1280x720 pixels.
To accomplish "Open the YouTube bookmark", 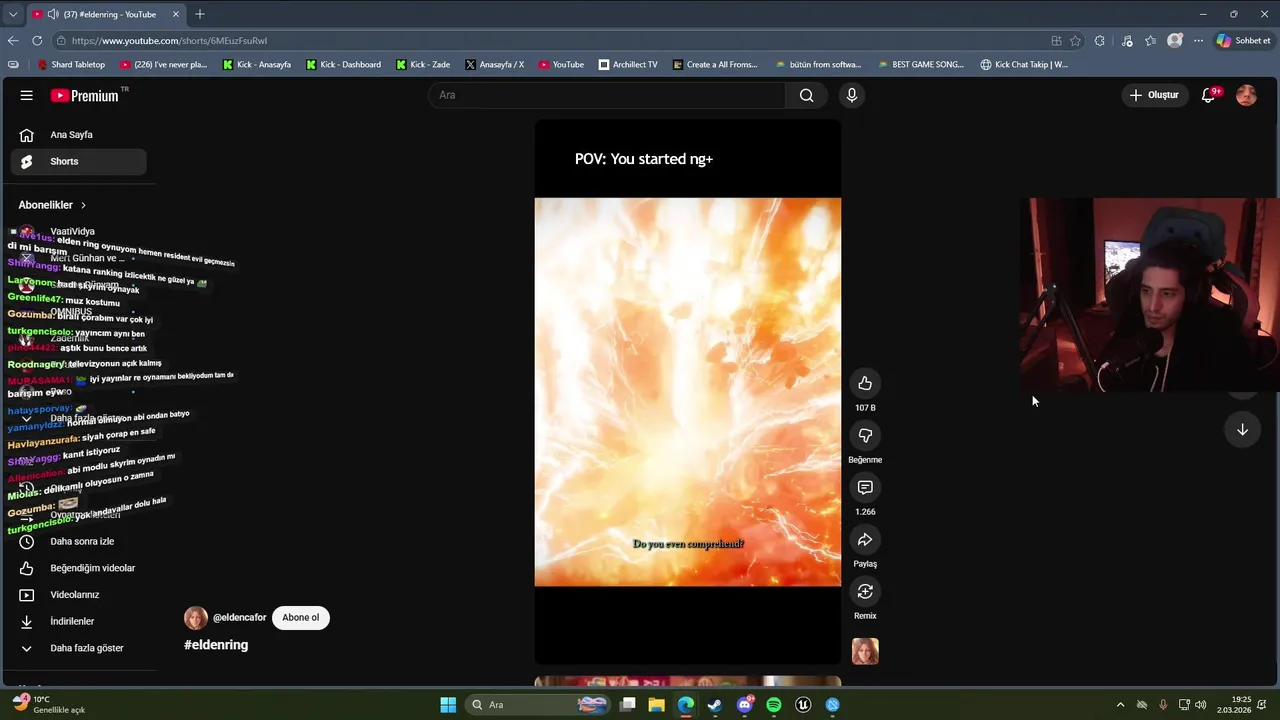I will pos(560,65).
